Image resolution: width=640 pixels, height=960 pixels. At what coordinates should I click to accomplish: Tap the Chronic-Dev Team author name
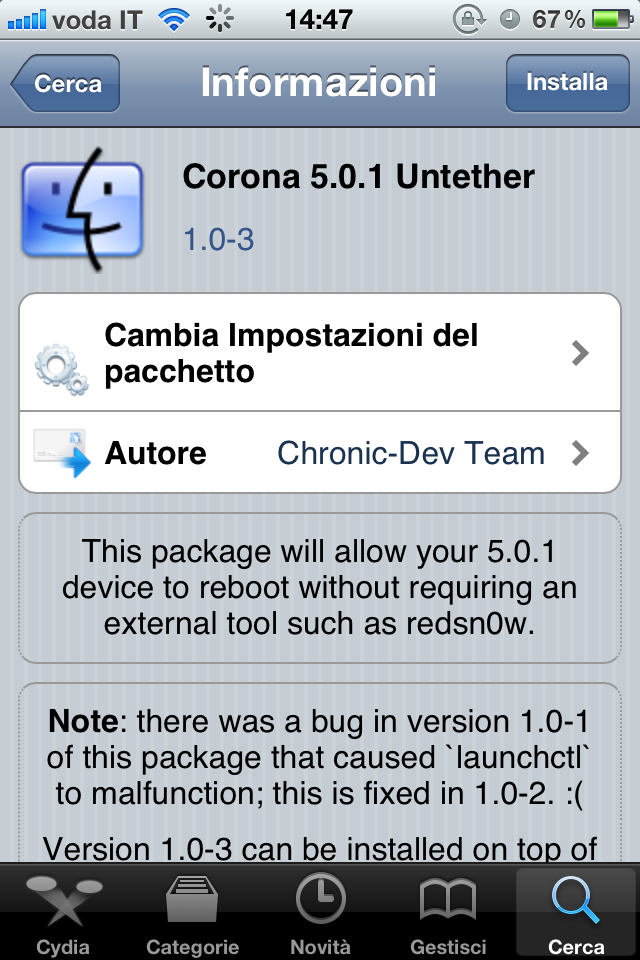(x=411, y=453)
